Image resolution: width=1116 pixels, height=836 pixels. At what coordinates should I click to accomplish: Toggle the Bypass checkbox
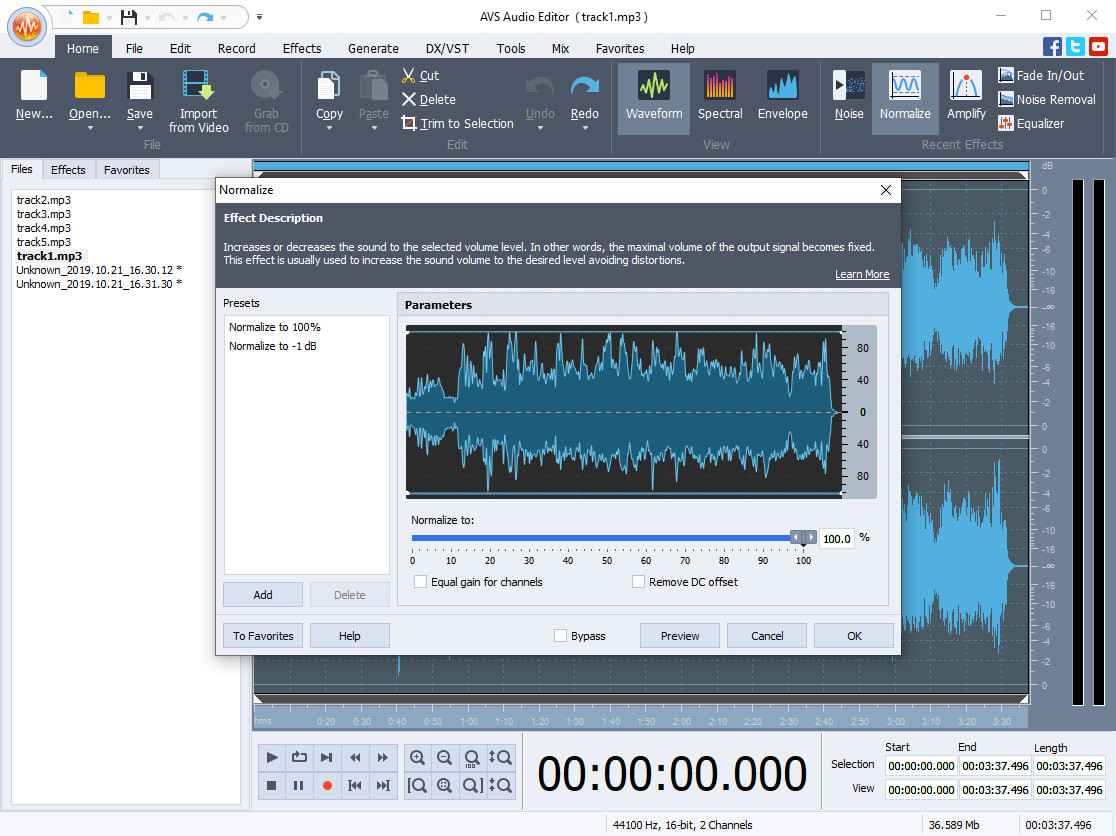560,635
